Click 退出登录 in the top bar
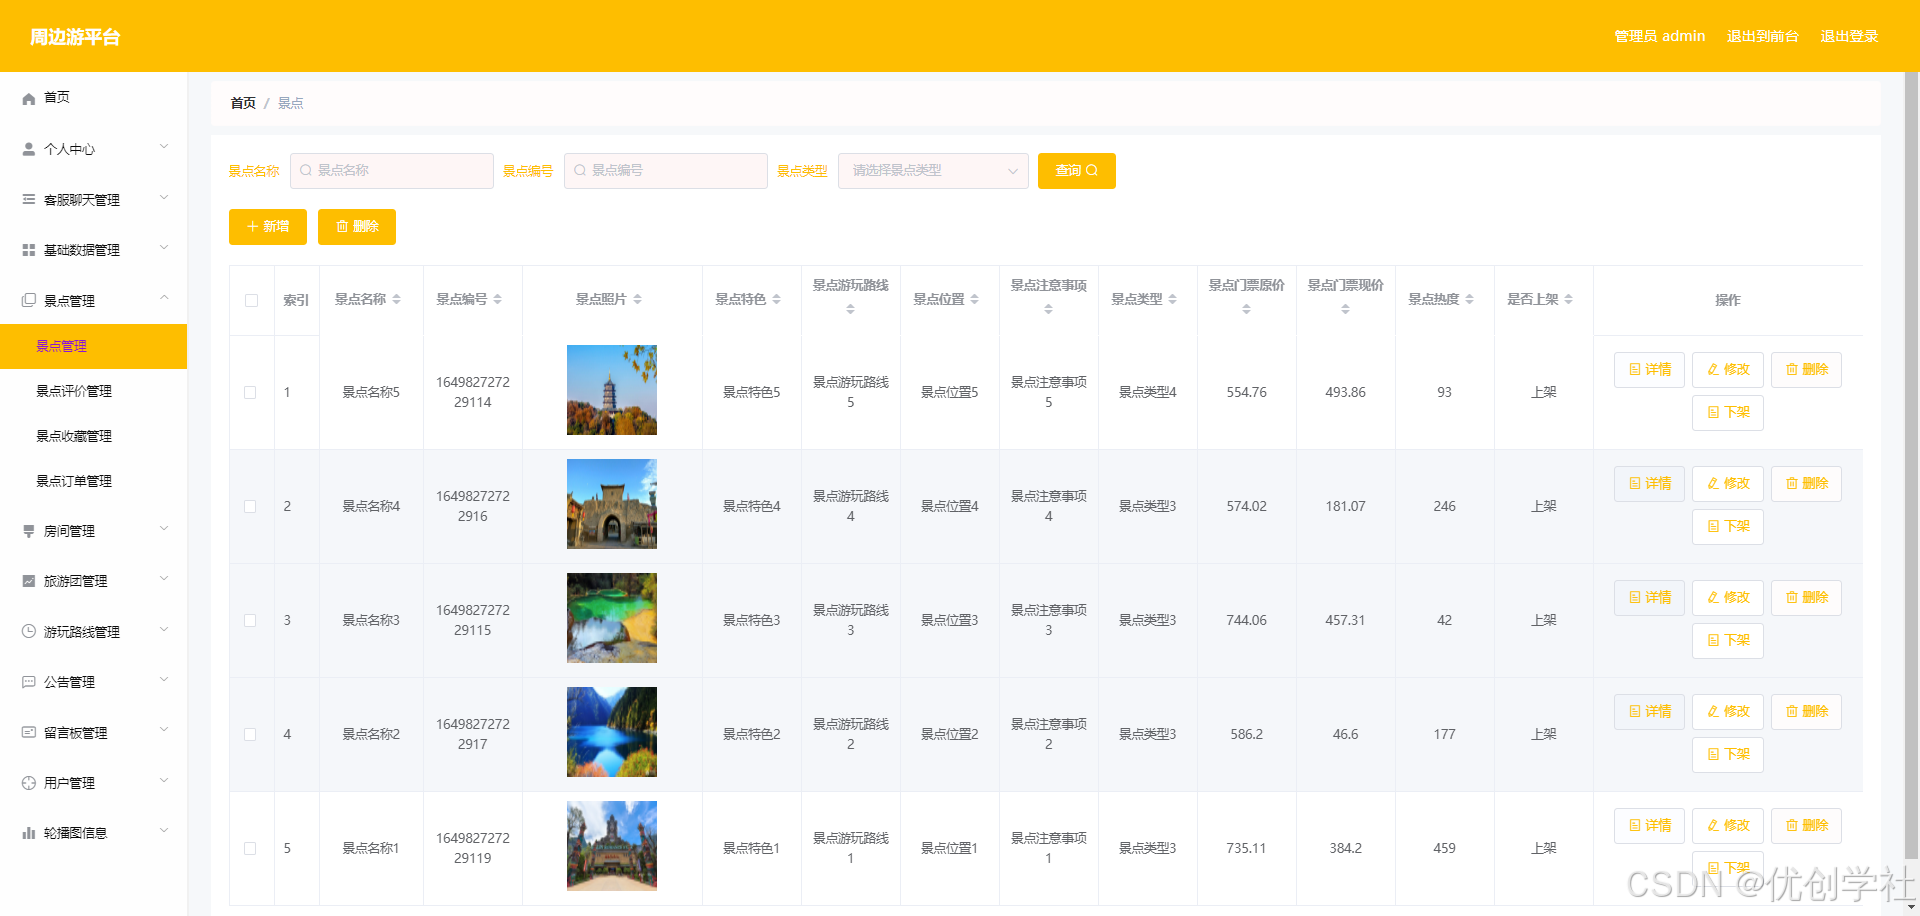Image resolution: width=1920 pixels, height=916 pixels. [1849, 36]
